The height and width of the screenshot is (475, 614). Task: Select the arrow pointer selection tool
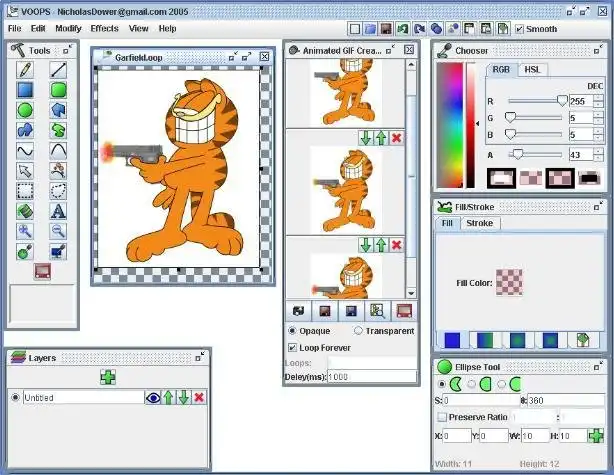[25, 171]
